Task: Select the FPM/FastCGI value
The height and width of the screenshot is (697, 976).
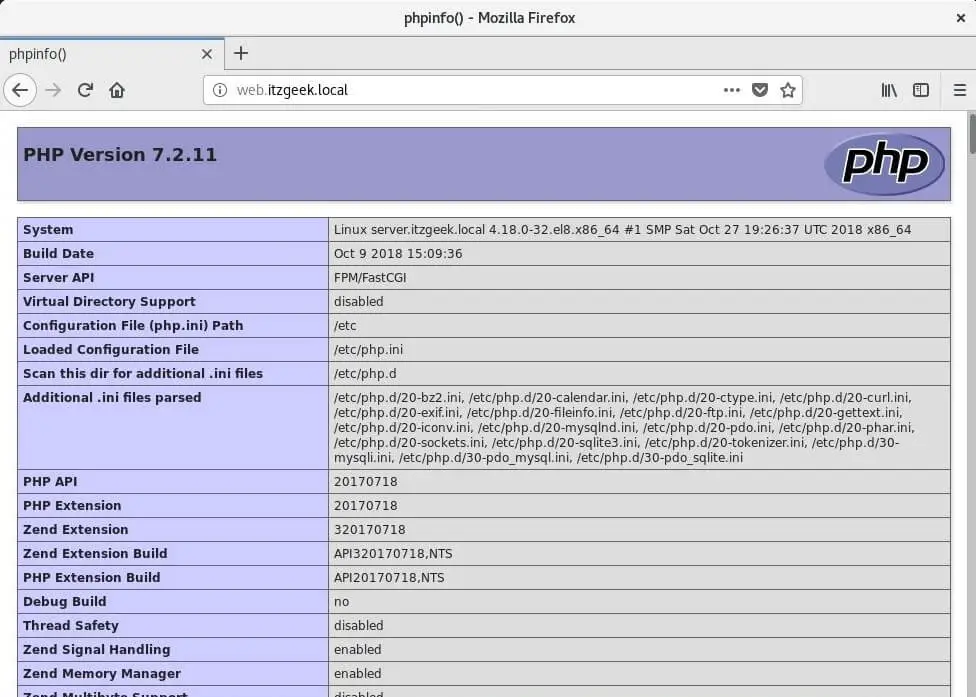Action: point(370,278)
